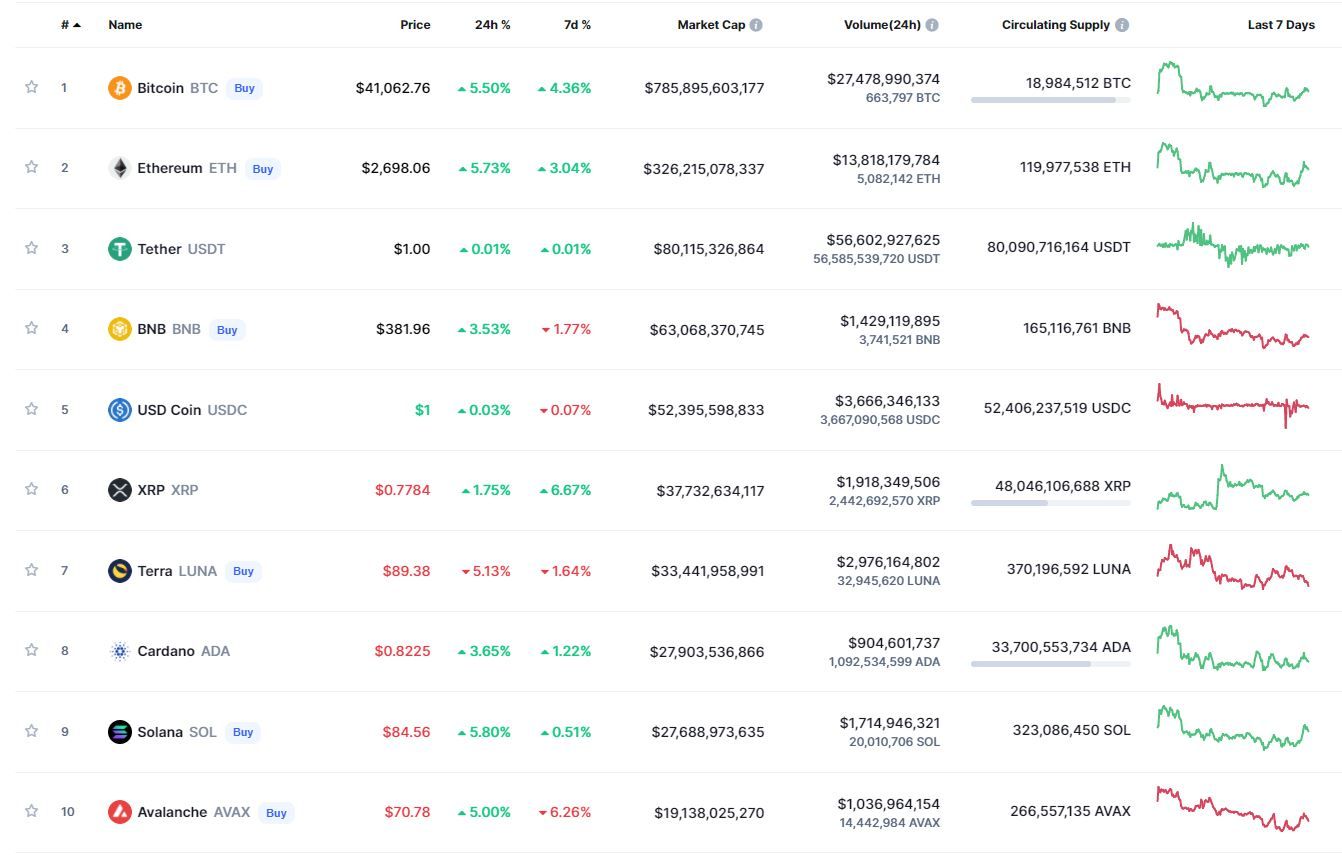Open Solana's 7-day price chart
Image resolution: width=1342 pixels, height=855 pixels.
point(1233,728)
